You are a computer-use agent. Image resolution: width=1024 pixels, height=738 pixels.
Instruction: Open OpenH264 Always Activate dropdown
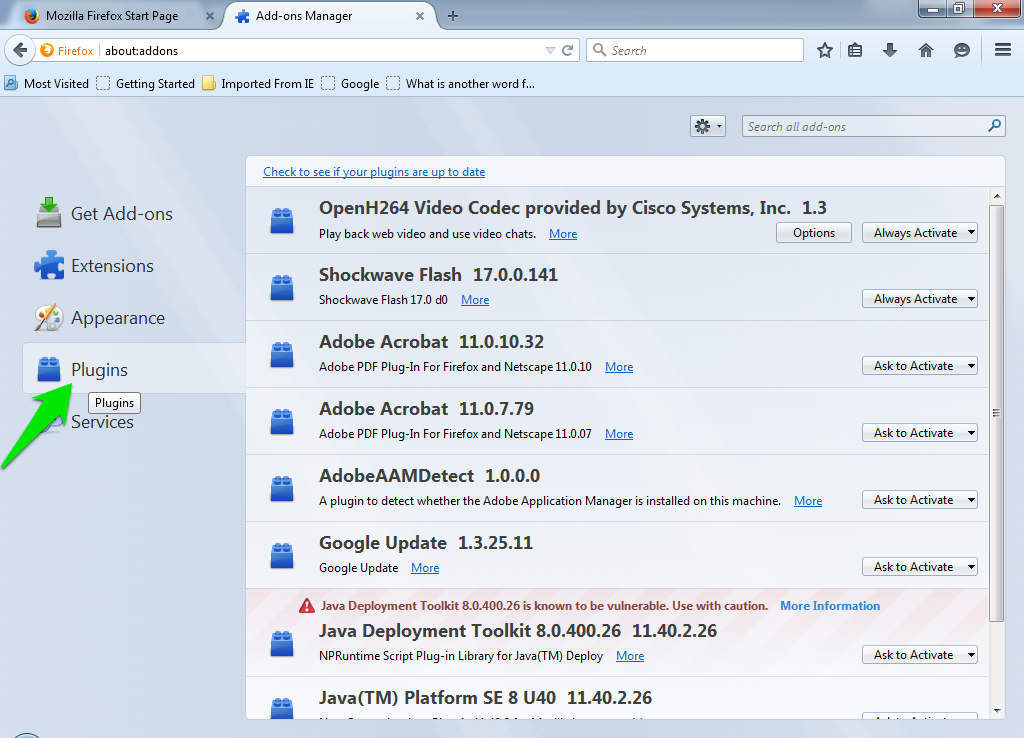[920, 233]
